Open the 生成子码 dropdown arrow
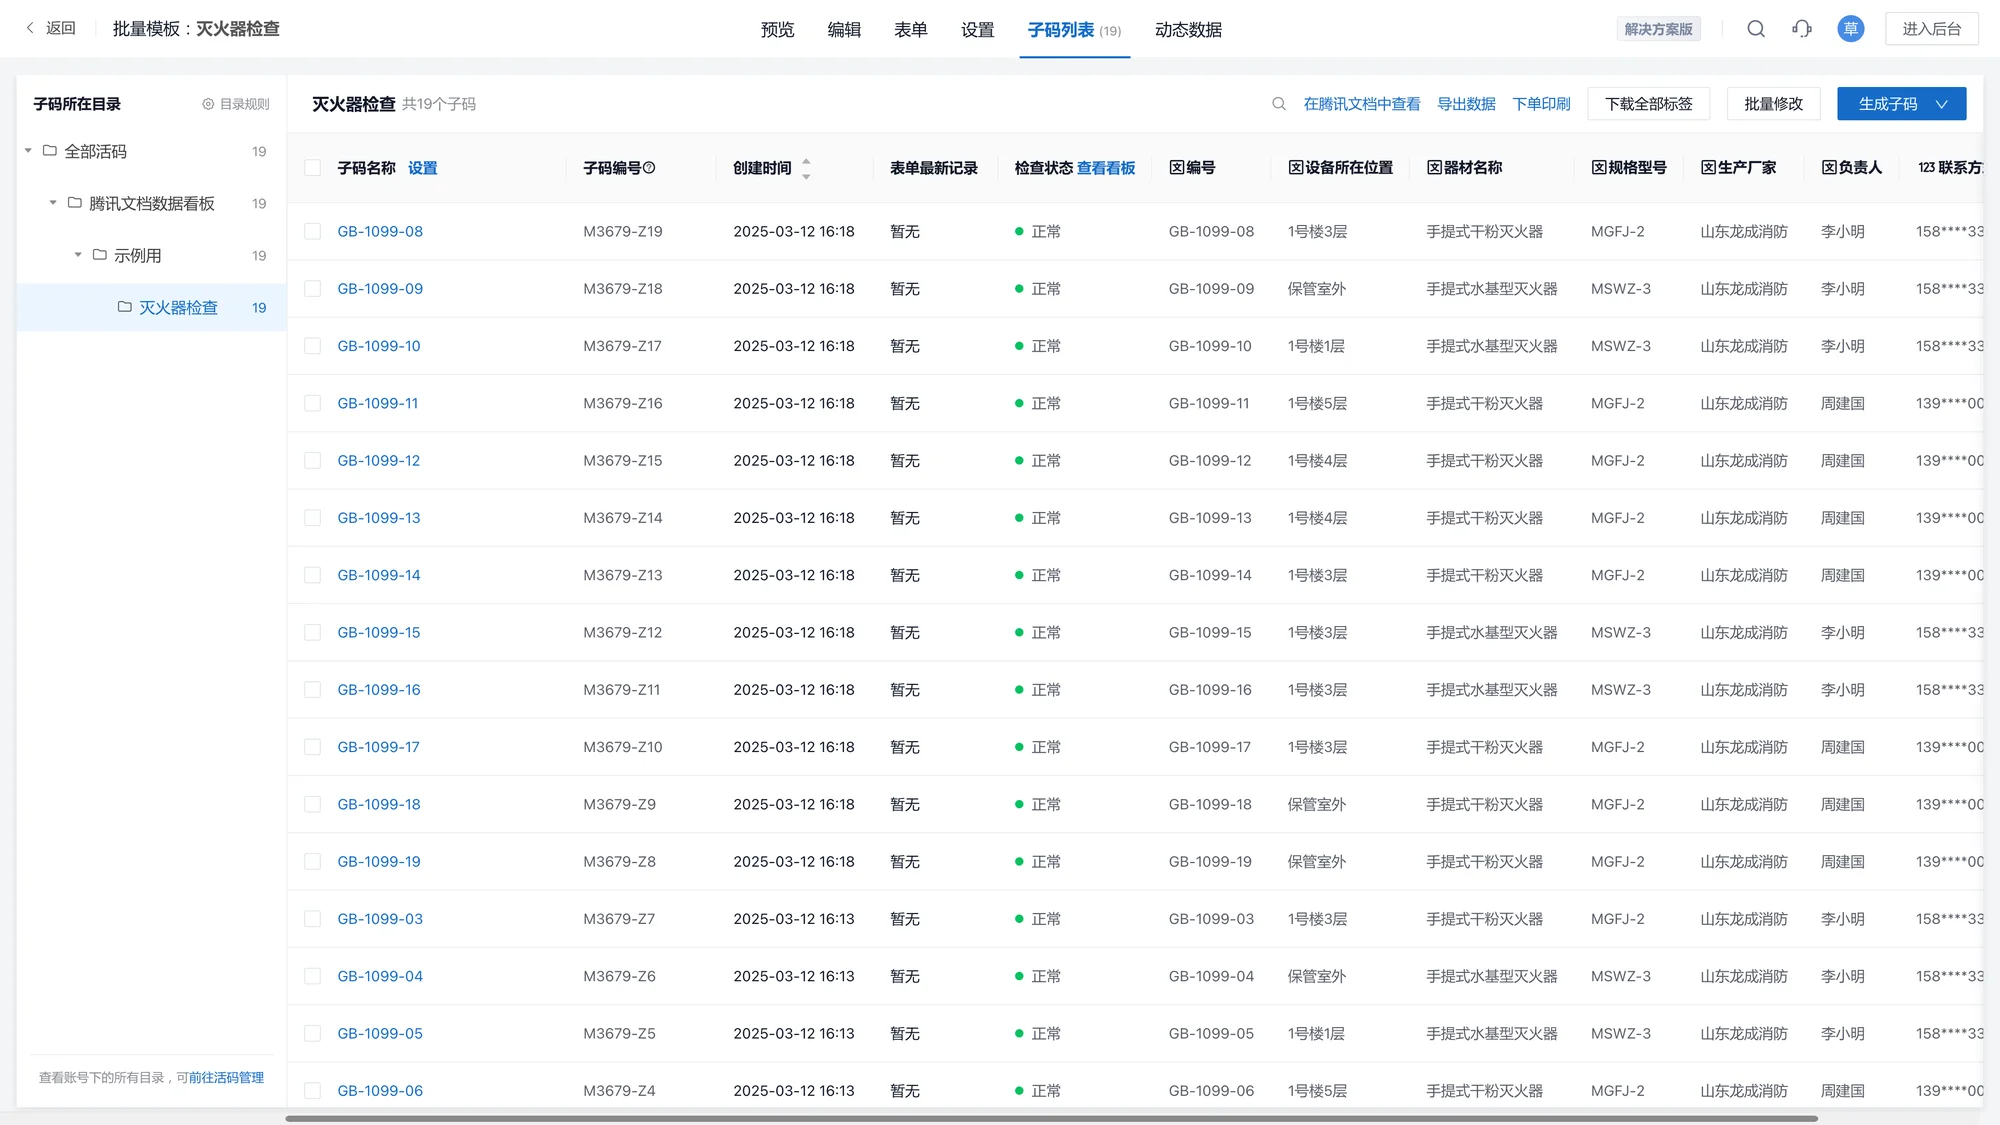Viewport: 2000px width, 1125px height. click(1942, 104)
